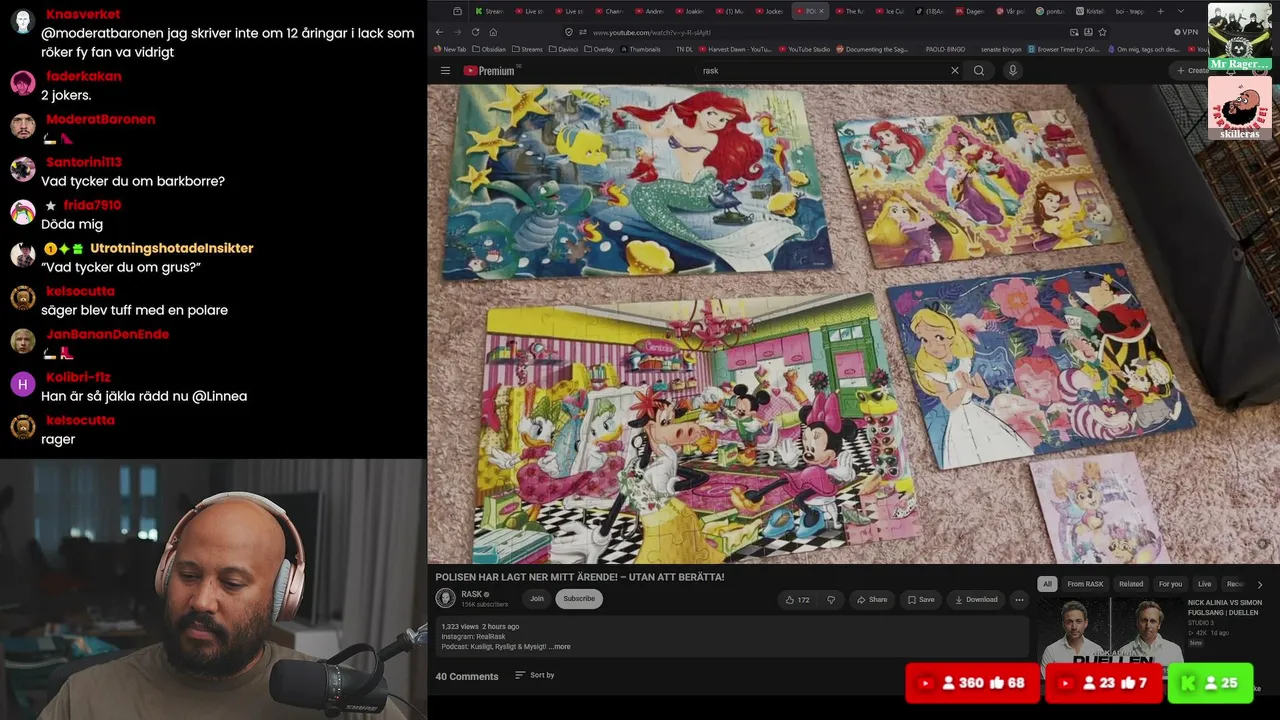The width and height of the screenshot is (1280, 720).
Task: Download the video
Action: click(976, 600)
